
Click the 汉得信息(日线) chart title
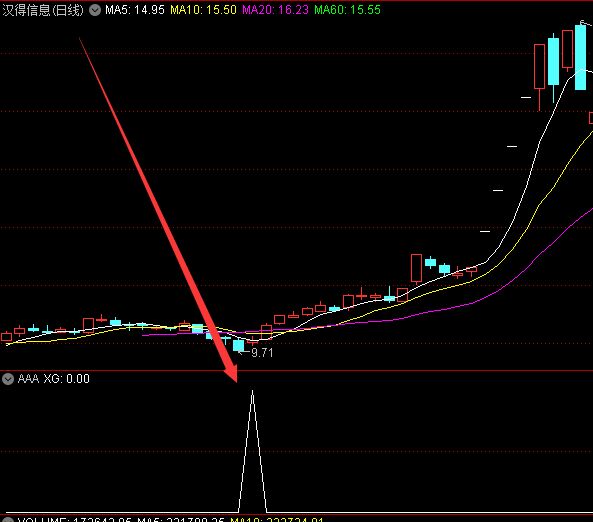(43, 10)
